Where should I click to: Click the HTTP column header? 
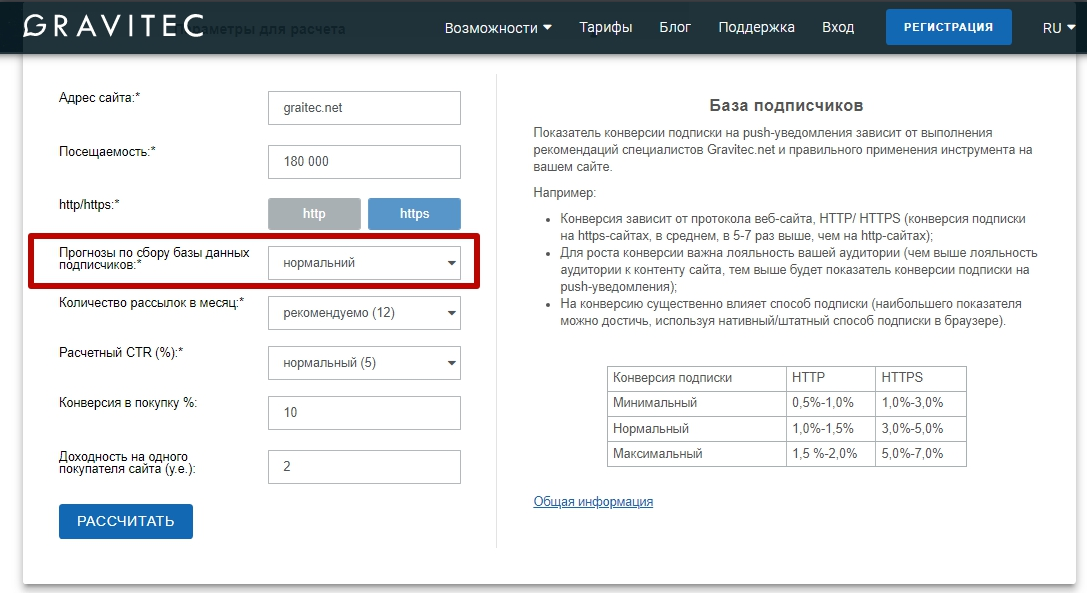point(831,378)
